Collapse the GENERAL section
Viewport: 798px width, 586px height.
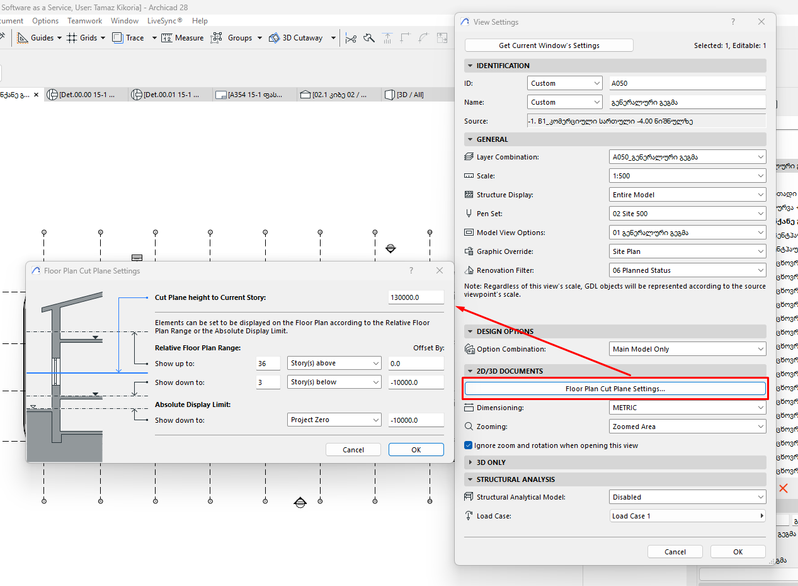470,139
